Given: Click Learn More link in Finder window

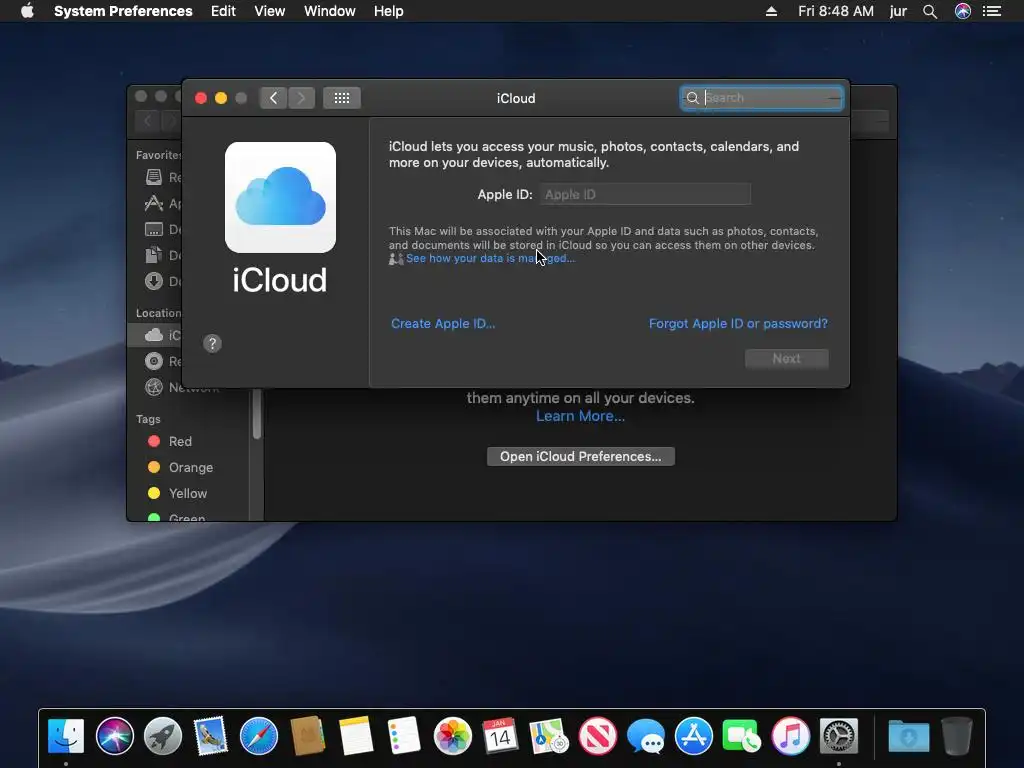Looking at the screenshot, I should (x=580, y=416).
